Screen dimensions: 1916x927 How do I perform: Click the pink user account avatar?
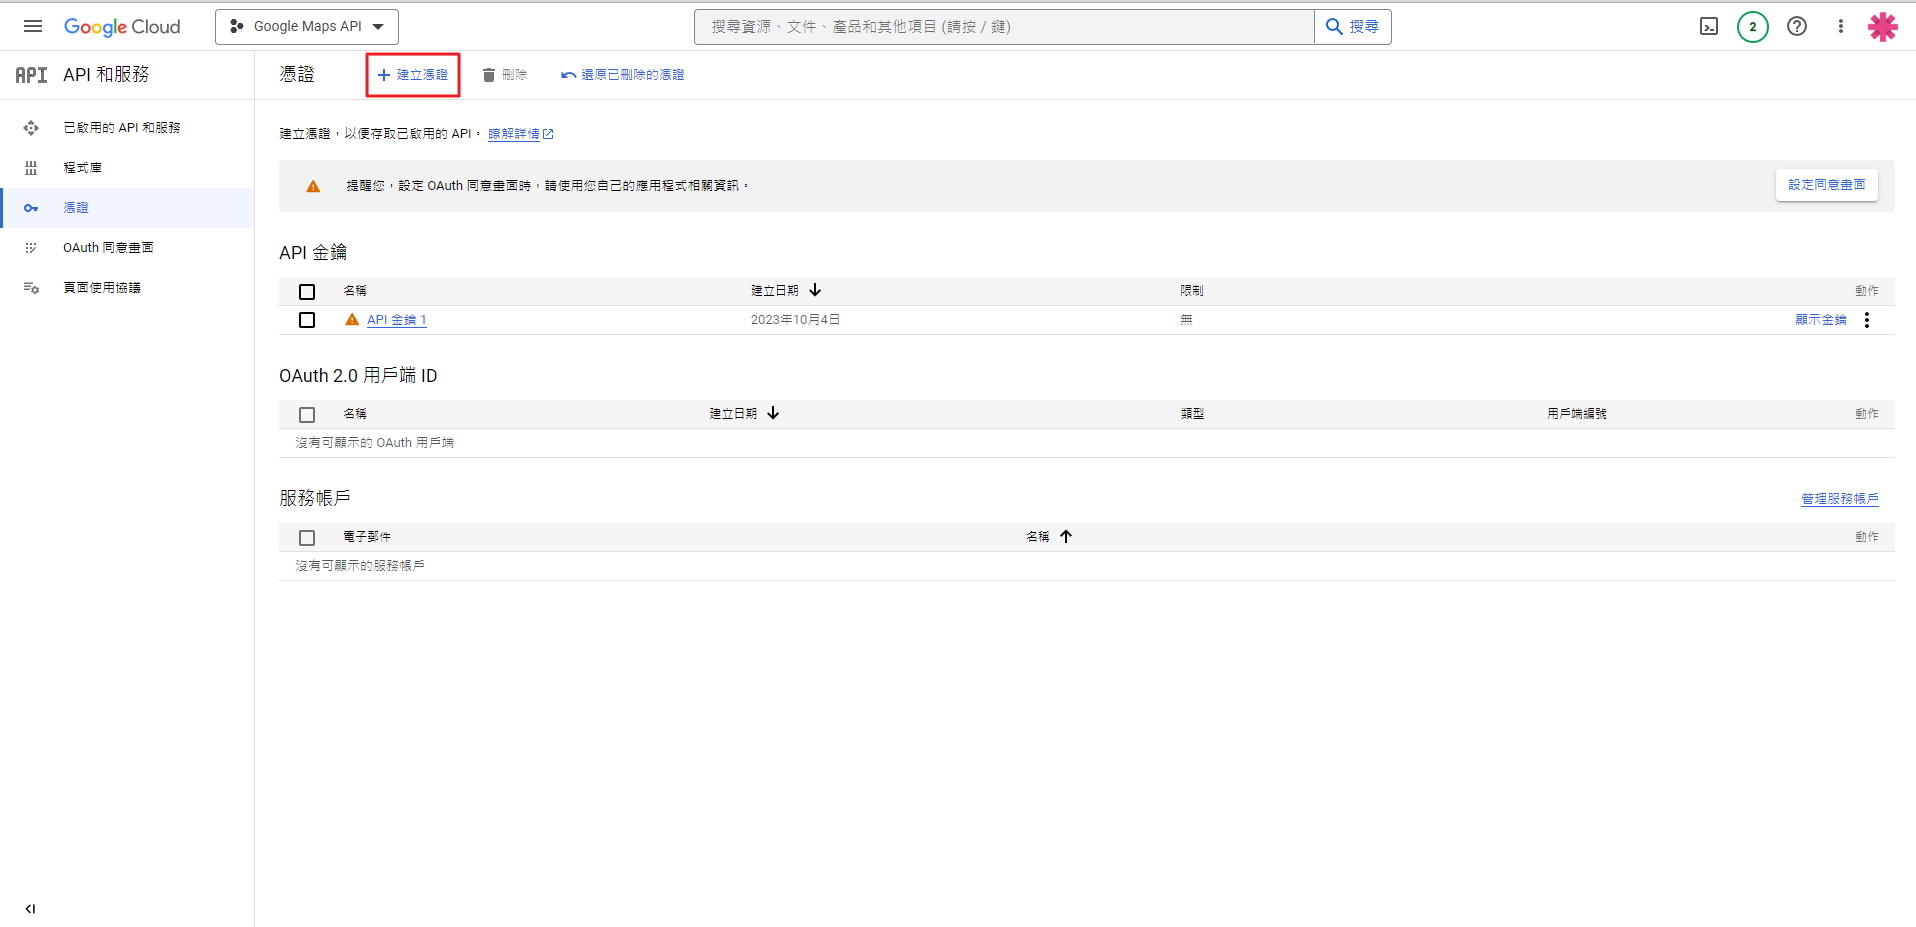click(1882, 27)
